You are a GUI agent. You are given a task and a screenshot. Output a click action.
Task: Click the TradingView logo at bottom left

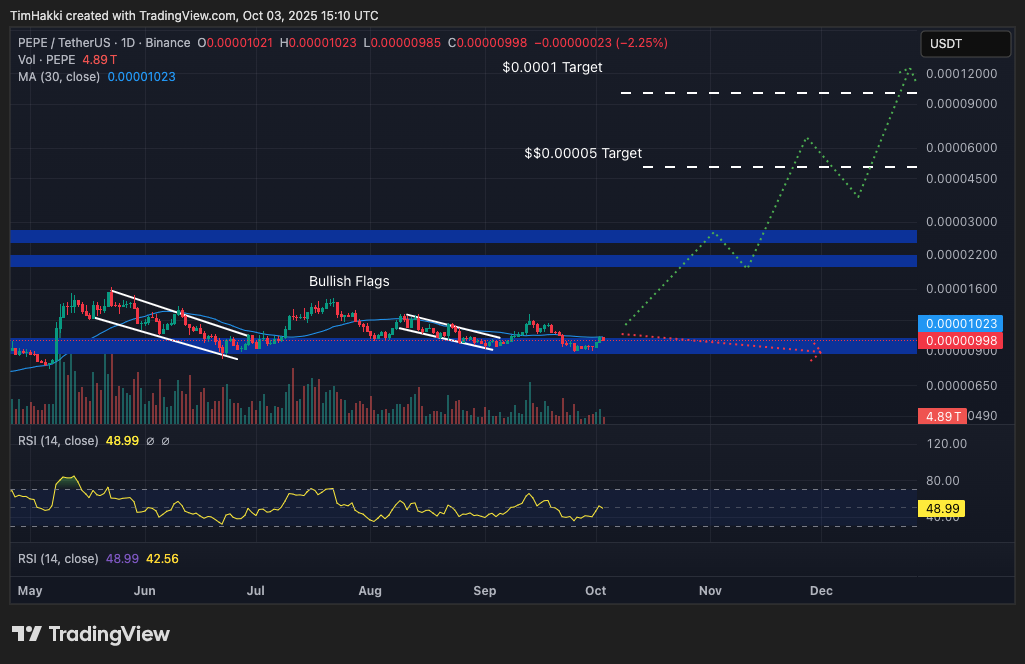click(91, 634)
